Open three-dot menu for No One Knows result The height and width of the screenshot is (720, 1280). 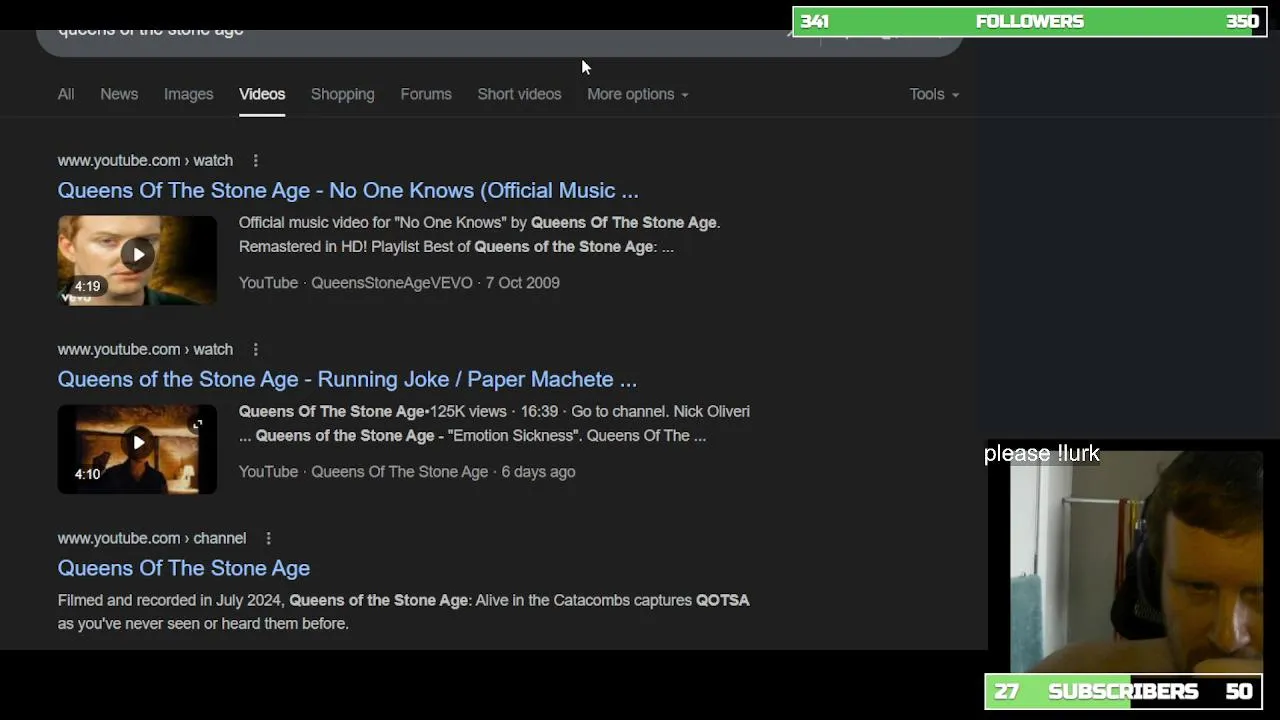pos(256,160)
